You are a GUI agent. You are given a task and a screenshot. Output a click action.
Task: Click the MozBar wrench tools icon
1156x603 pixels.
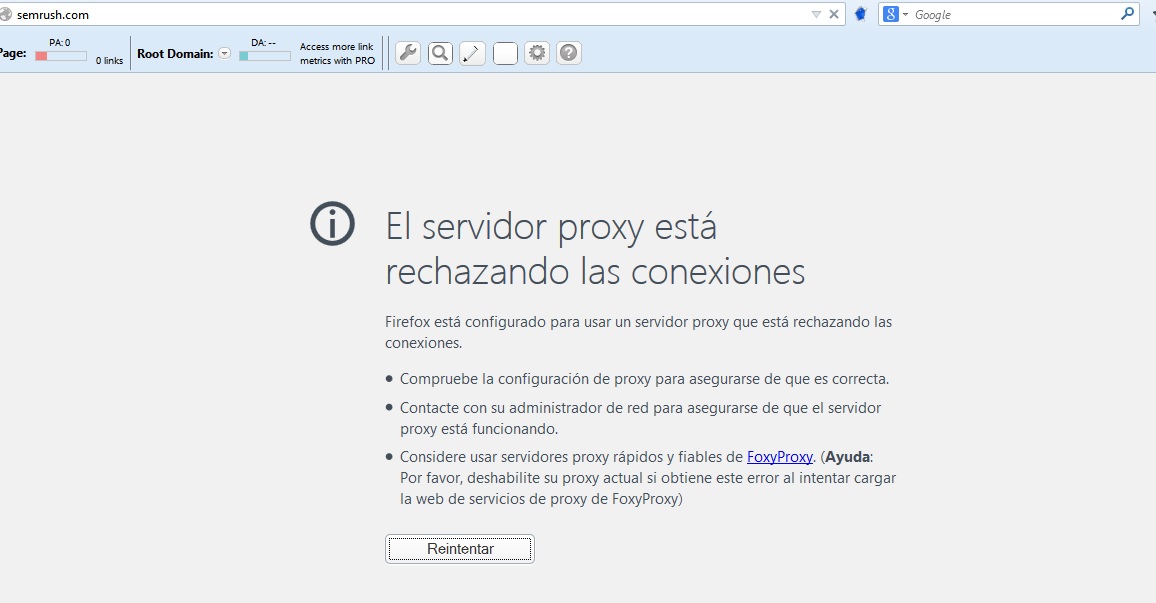(408, 53)
